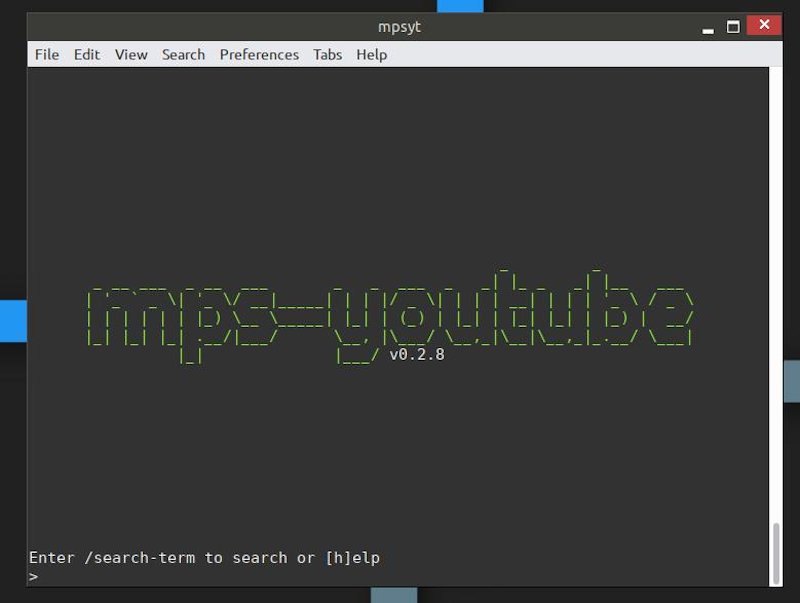The image size is (800, 603).
Task: Click the blue square above the title bar
Action: point(460,6)
